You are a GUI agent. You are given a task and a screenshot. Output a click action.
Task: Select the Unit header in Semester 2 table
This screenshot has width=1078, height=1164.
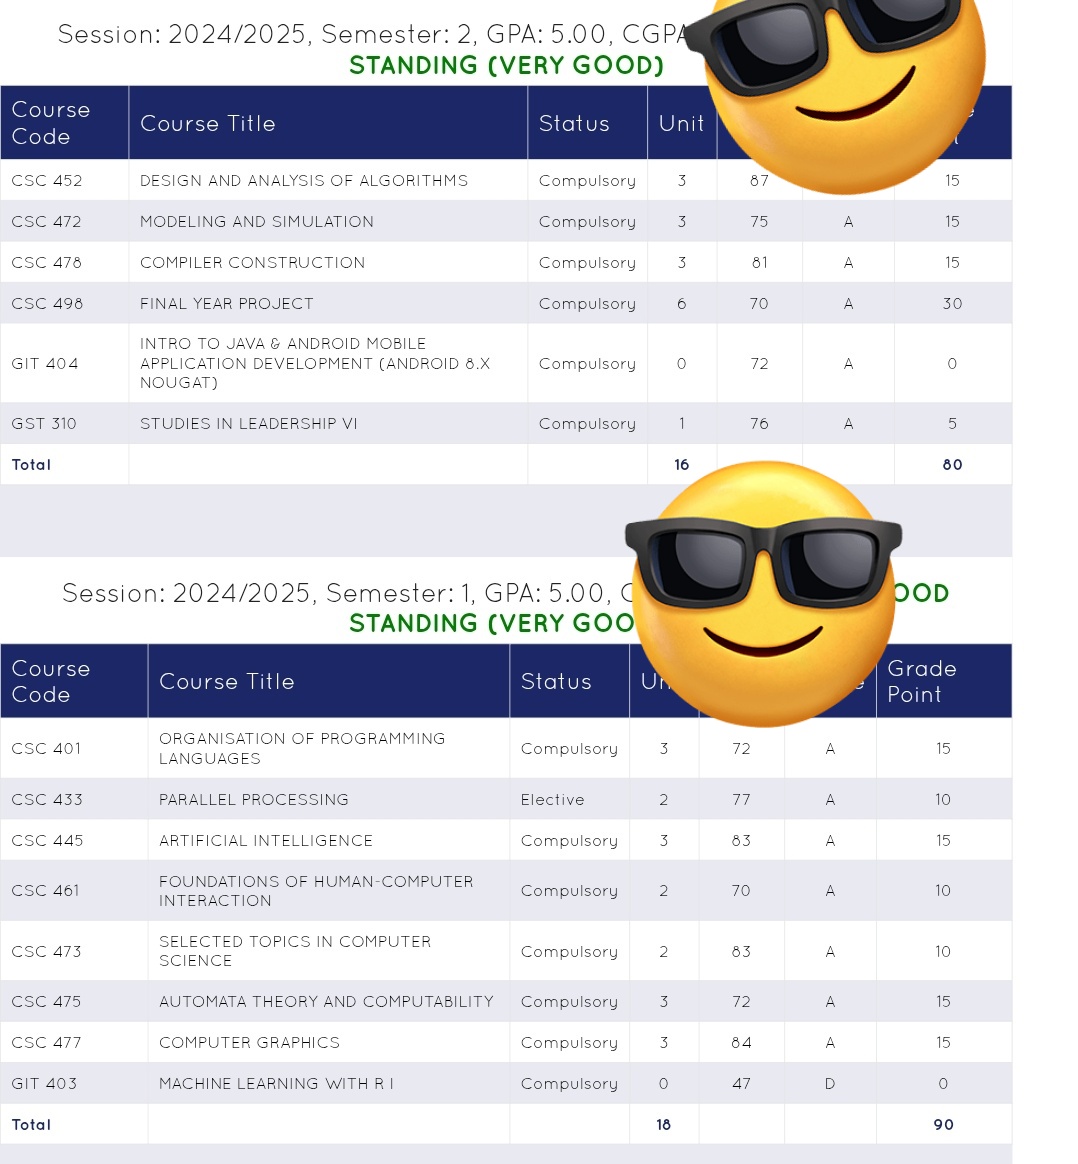click(681, 123)
